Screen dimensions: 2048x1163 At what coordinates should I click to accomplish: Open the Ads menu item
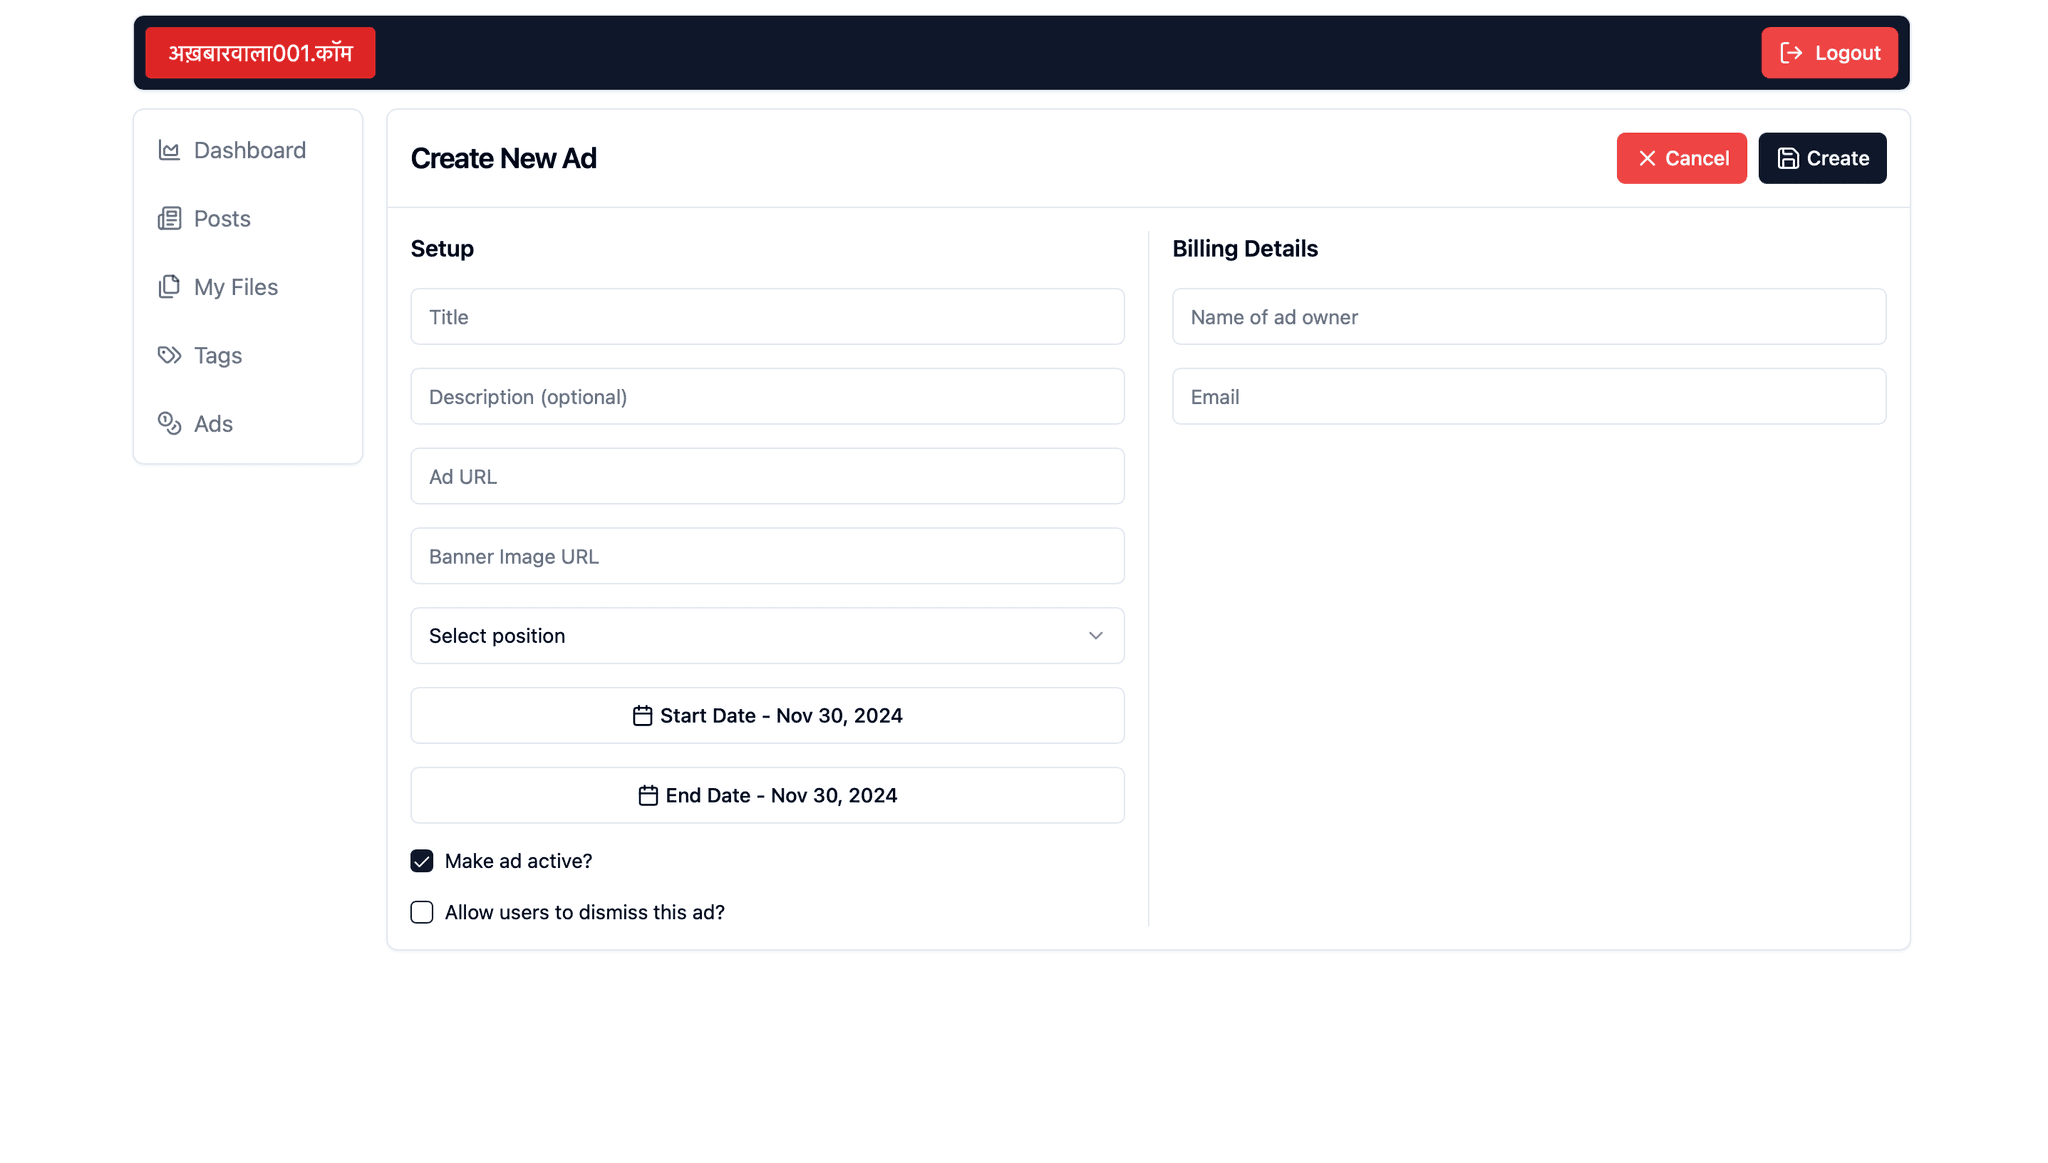click(213, 424)
